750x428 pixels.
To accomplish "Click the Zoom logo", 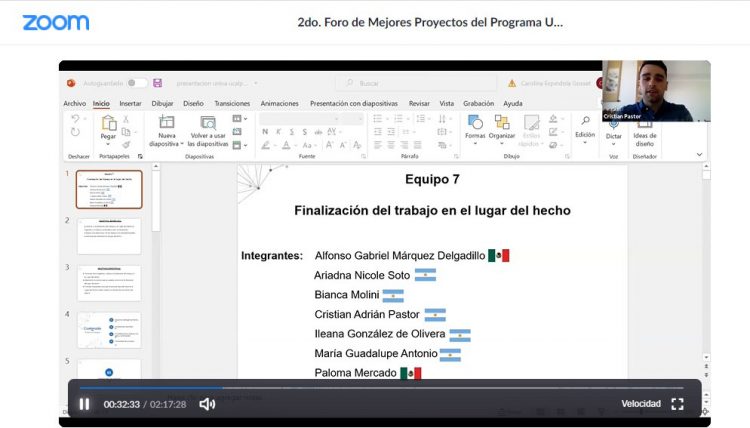I will (55, 22).
